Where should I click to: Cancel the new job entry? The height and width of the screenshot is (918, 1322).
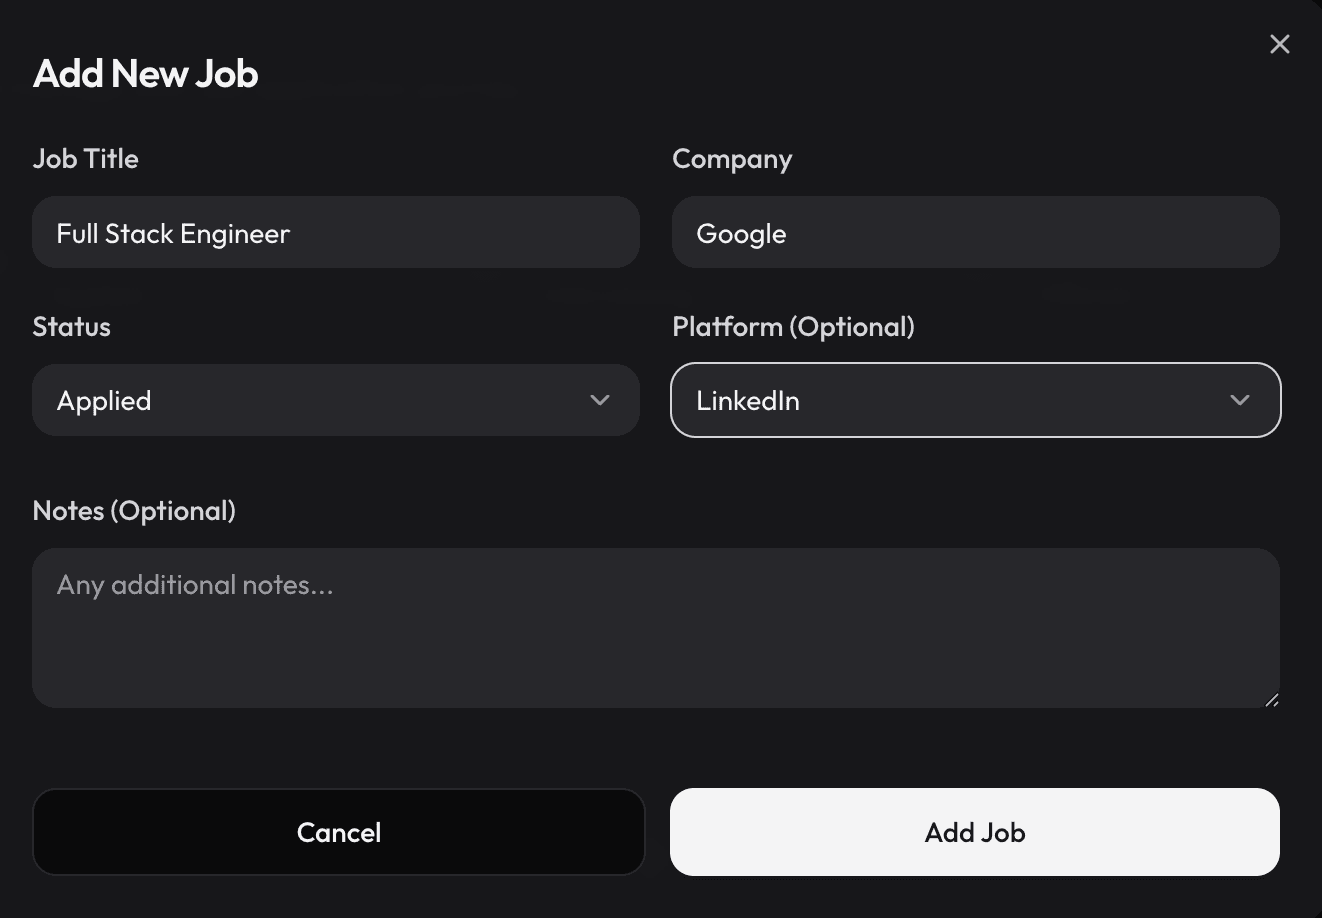pos(339,832)
